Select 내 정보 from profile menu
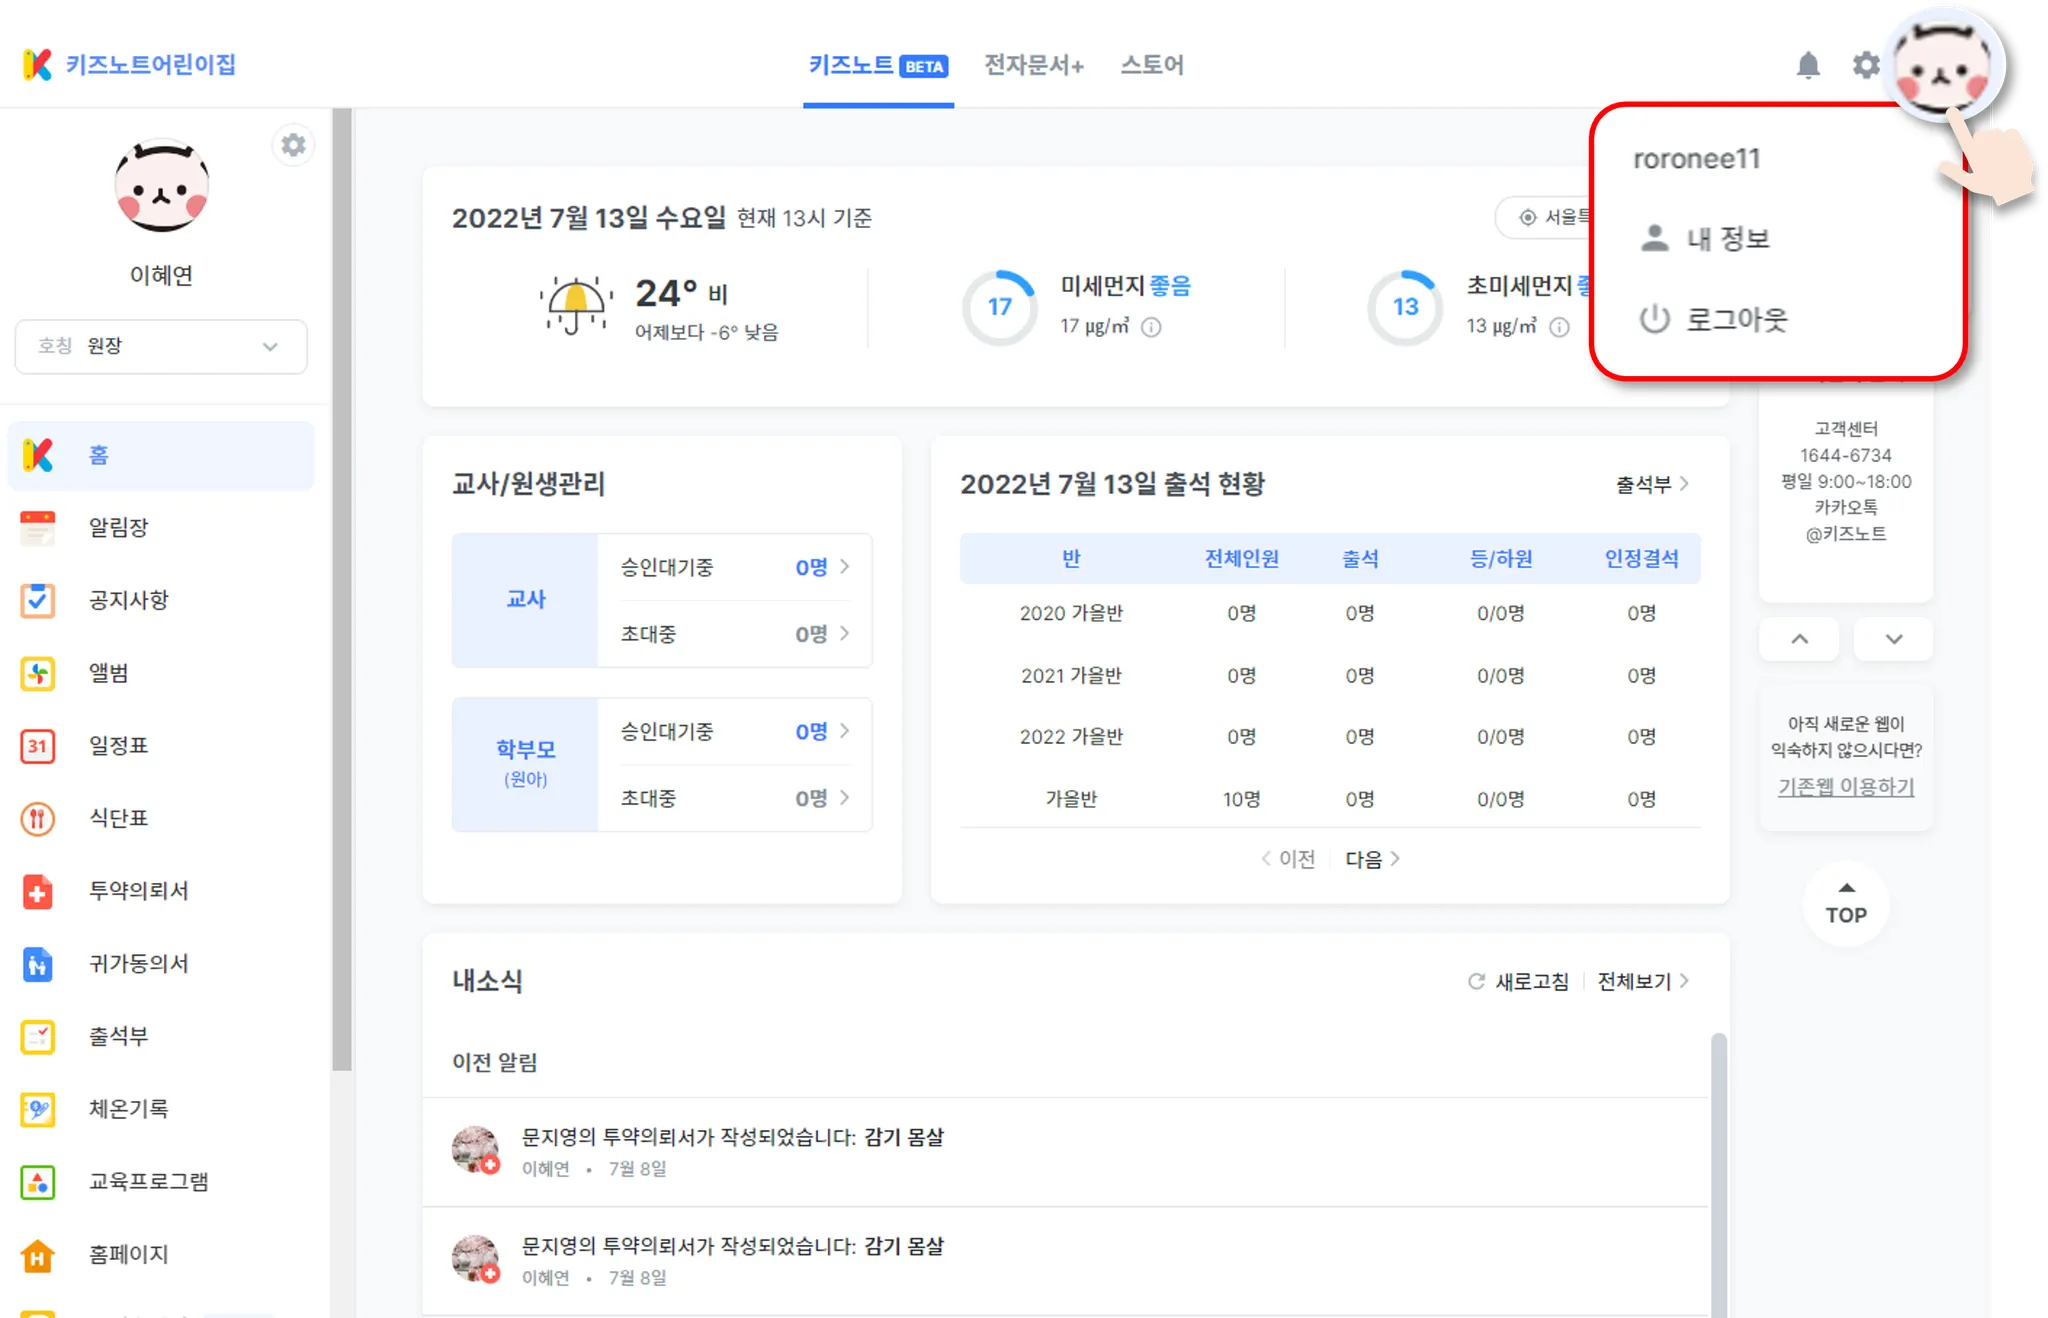 tap(1727, 239)
